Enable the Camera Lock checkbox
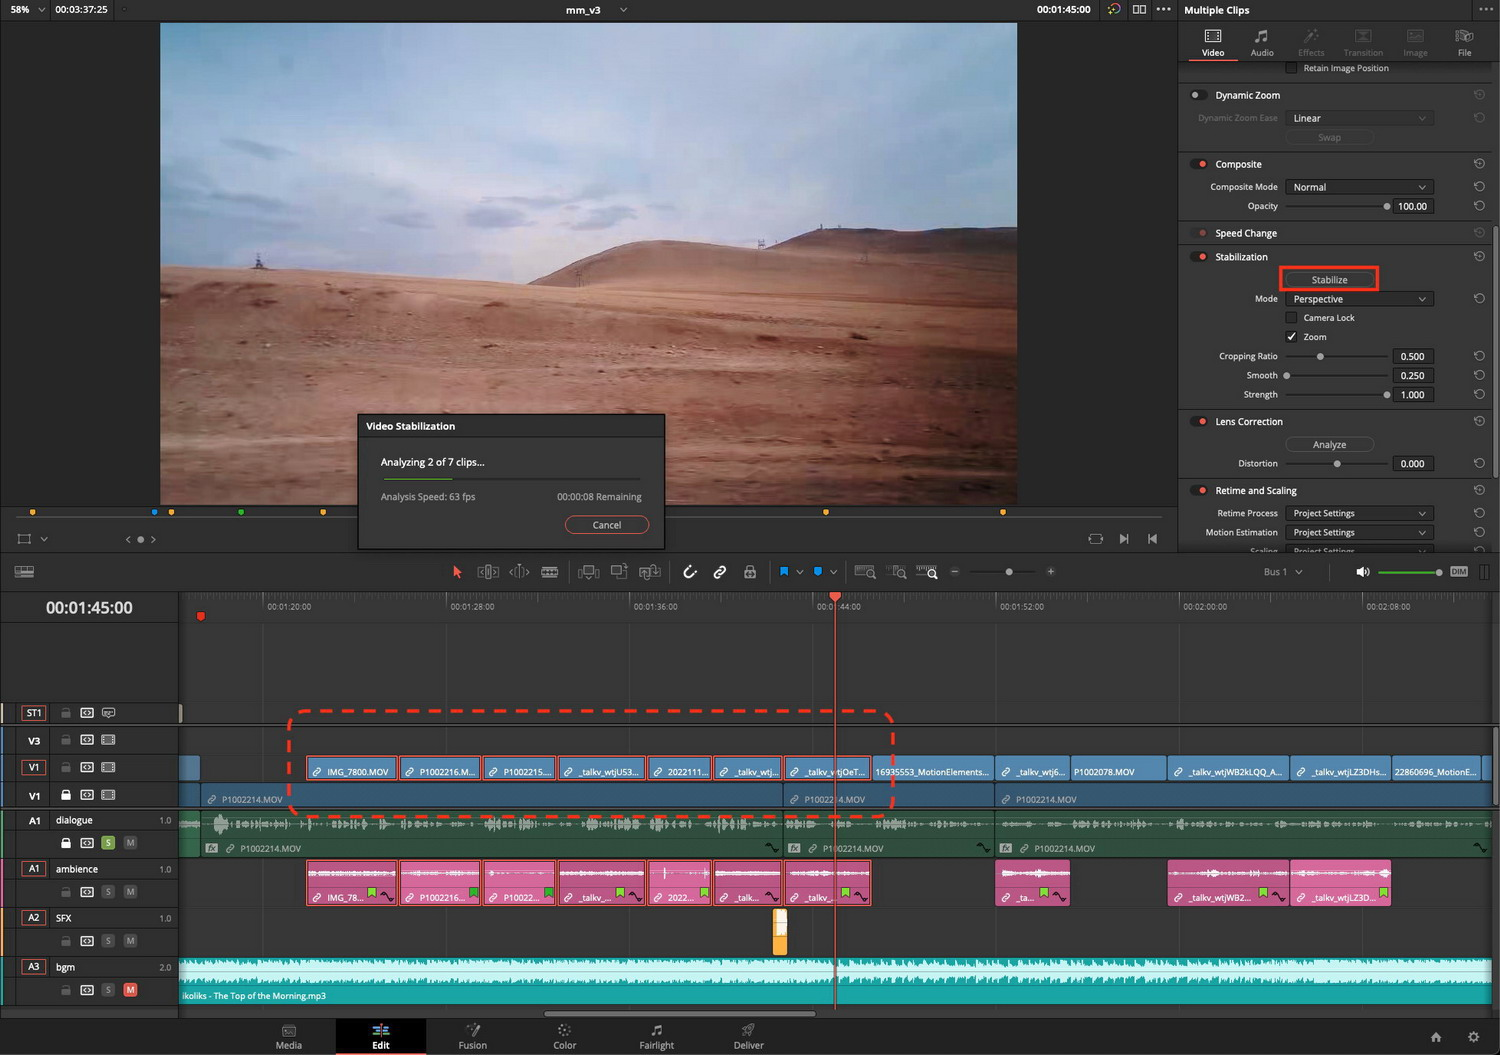 [1291, 318]
